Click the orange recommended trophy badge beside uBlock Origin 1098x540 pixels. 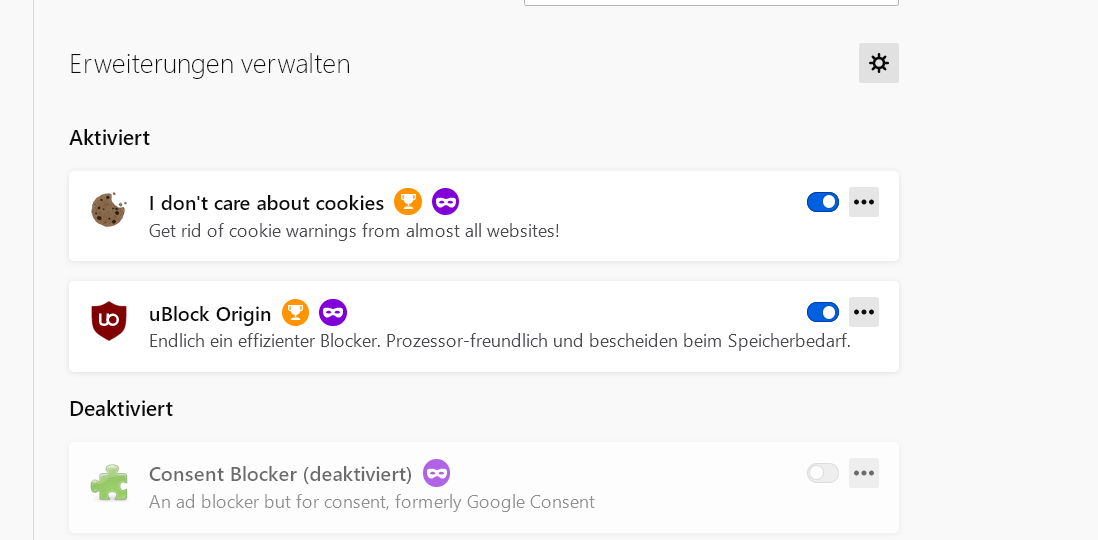(x=295, y=313)
